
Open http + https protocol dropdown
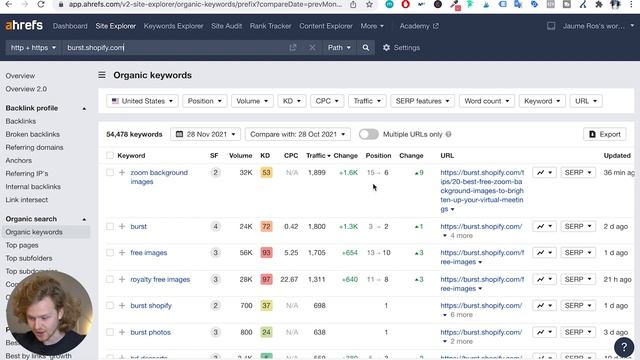click(x=33, y=48)
